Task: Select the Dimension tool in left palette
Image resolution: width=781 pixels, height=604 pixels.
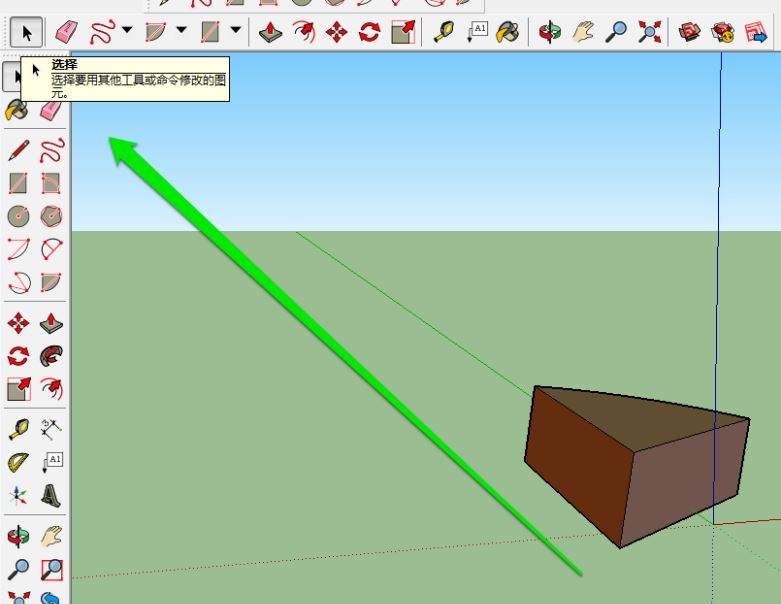Action: point(51,429)
